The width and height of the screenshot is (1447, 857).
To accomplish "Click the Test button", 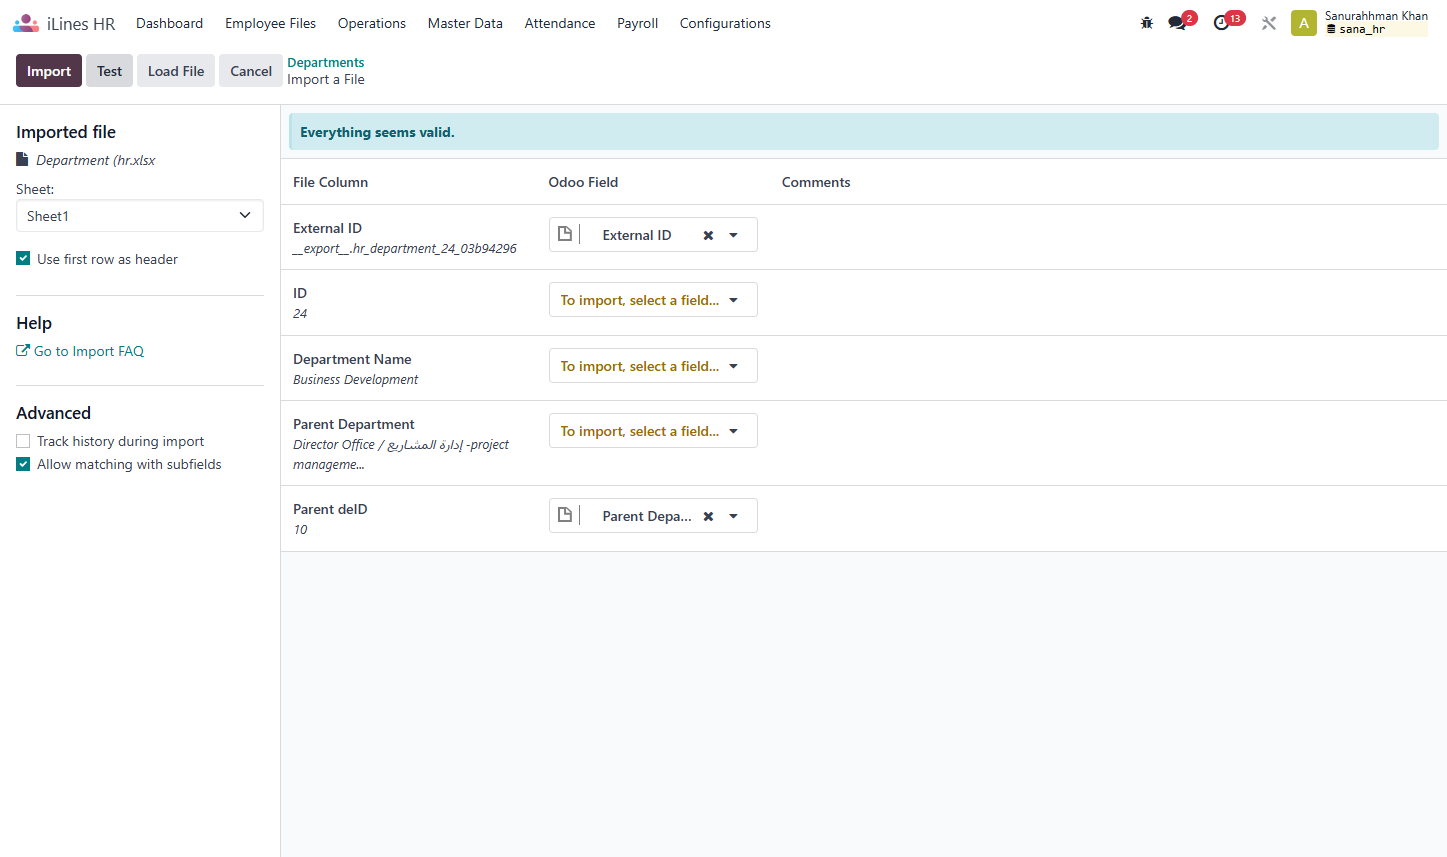I will [109, 71].
